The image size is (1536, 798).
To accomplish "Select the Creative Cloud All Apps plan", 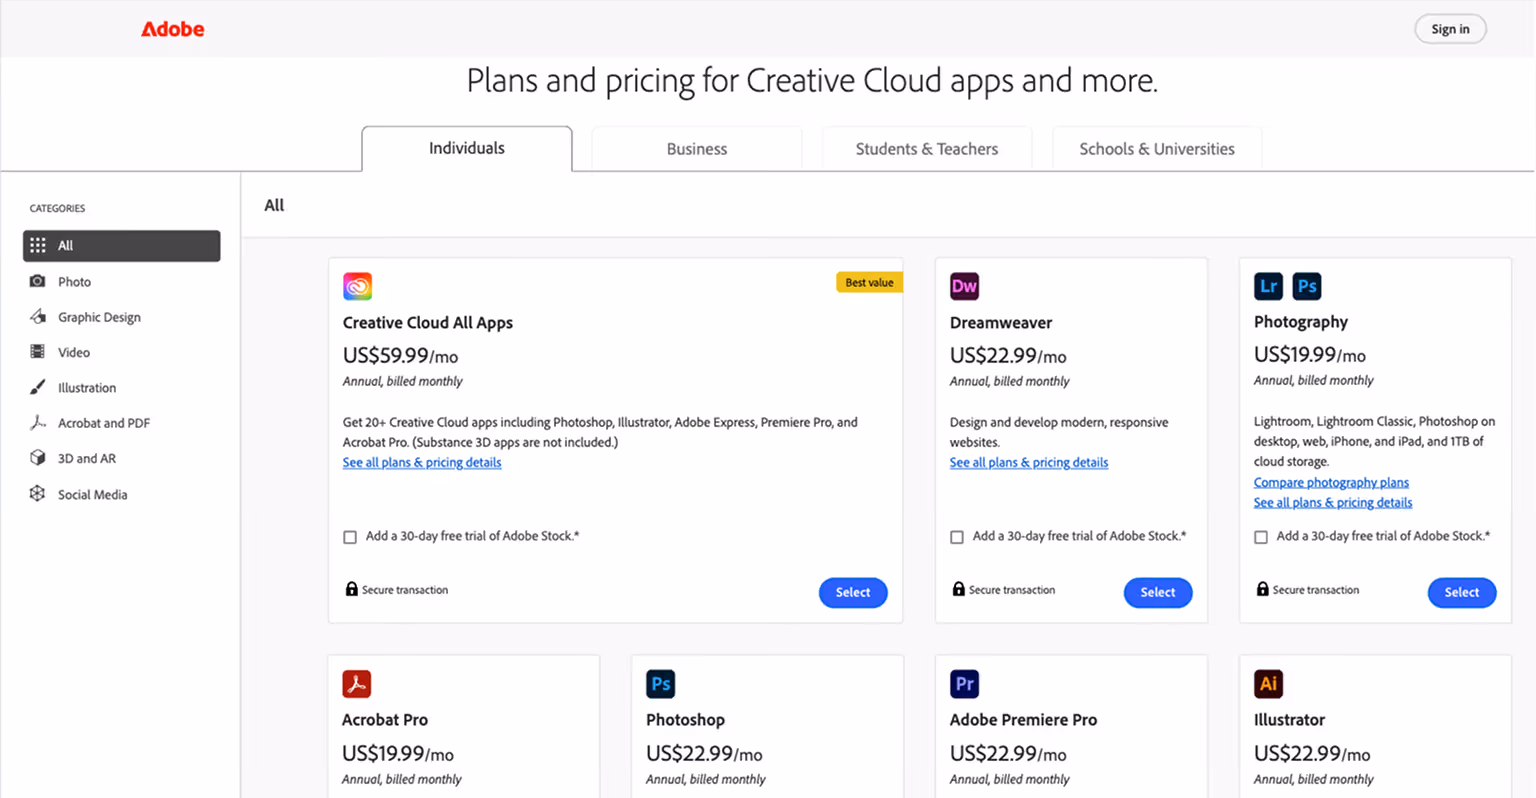I will 852,592.
